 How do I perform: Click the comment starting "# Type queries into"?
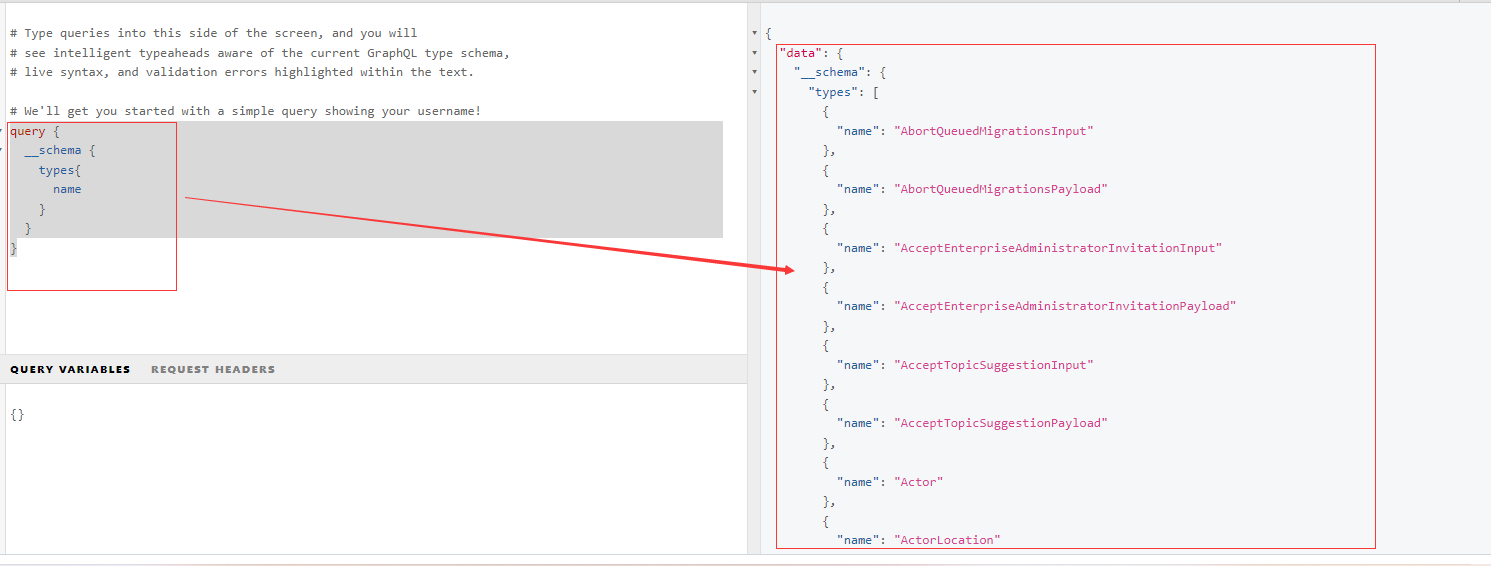tap(214, 33)
